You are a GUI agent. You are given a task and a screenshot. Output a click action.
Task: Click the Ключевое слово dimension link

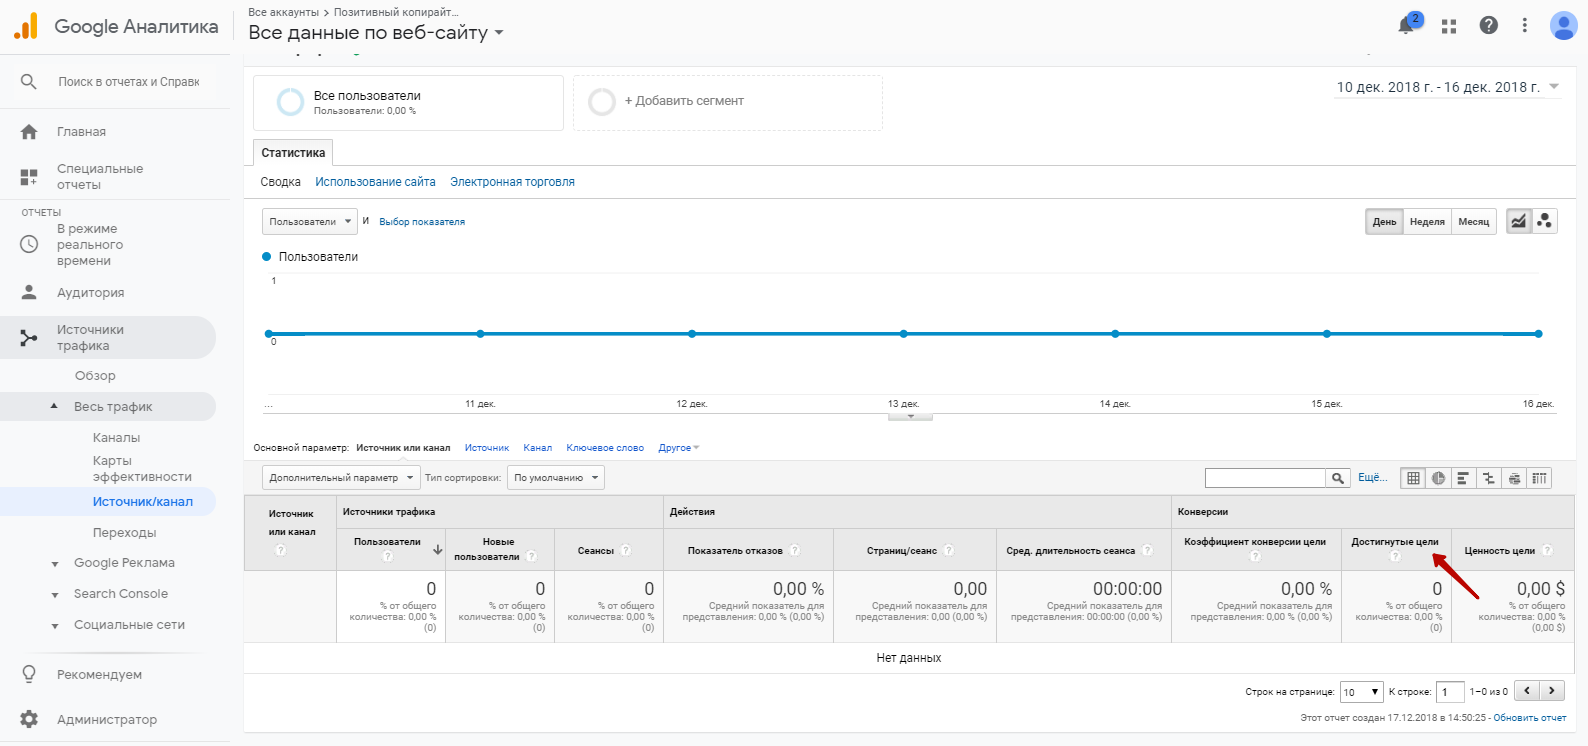(x=605, y=448)
